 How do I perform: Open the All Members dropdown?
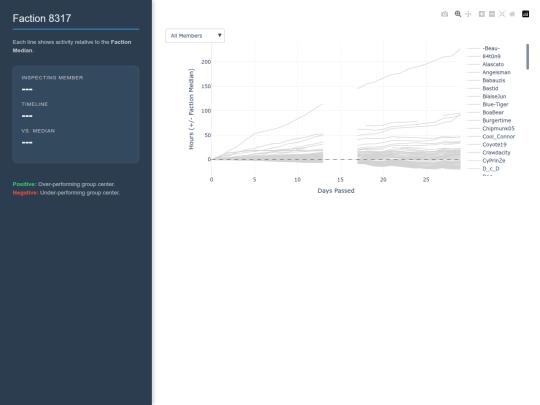(195, 35)
